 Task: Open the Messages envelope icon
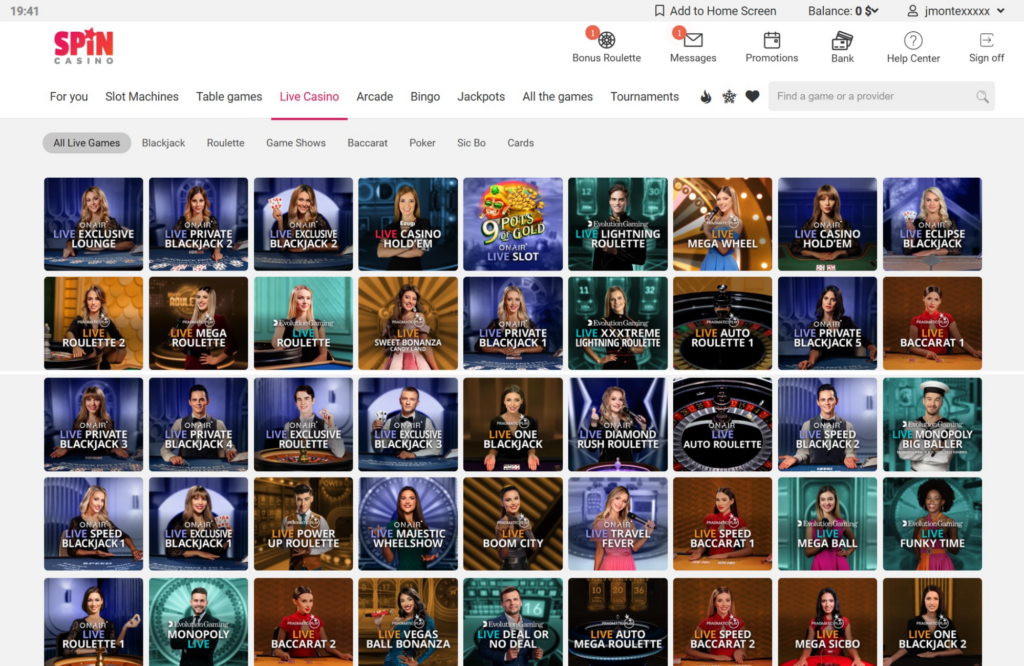[693, 40]
